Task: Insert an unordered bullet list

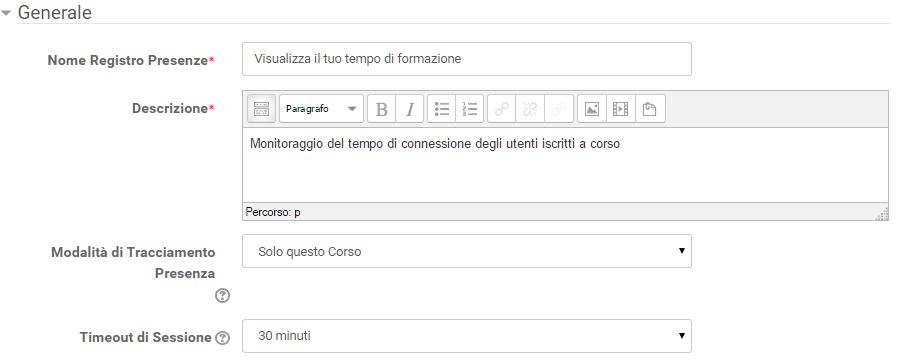Action: (441, 109)
